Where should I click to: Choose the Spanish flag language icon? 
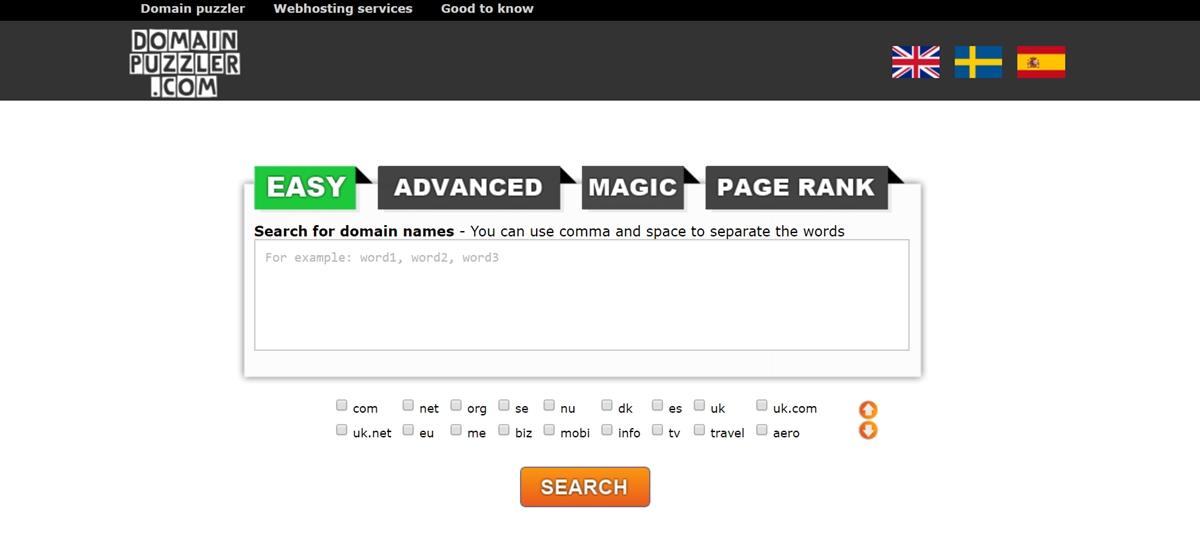pos(1041,62)
